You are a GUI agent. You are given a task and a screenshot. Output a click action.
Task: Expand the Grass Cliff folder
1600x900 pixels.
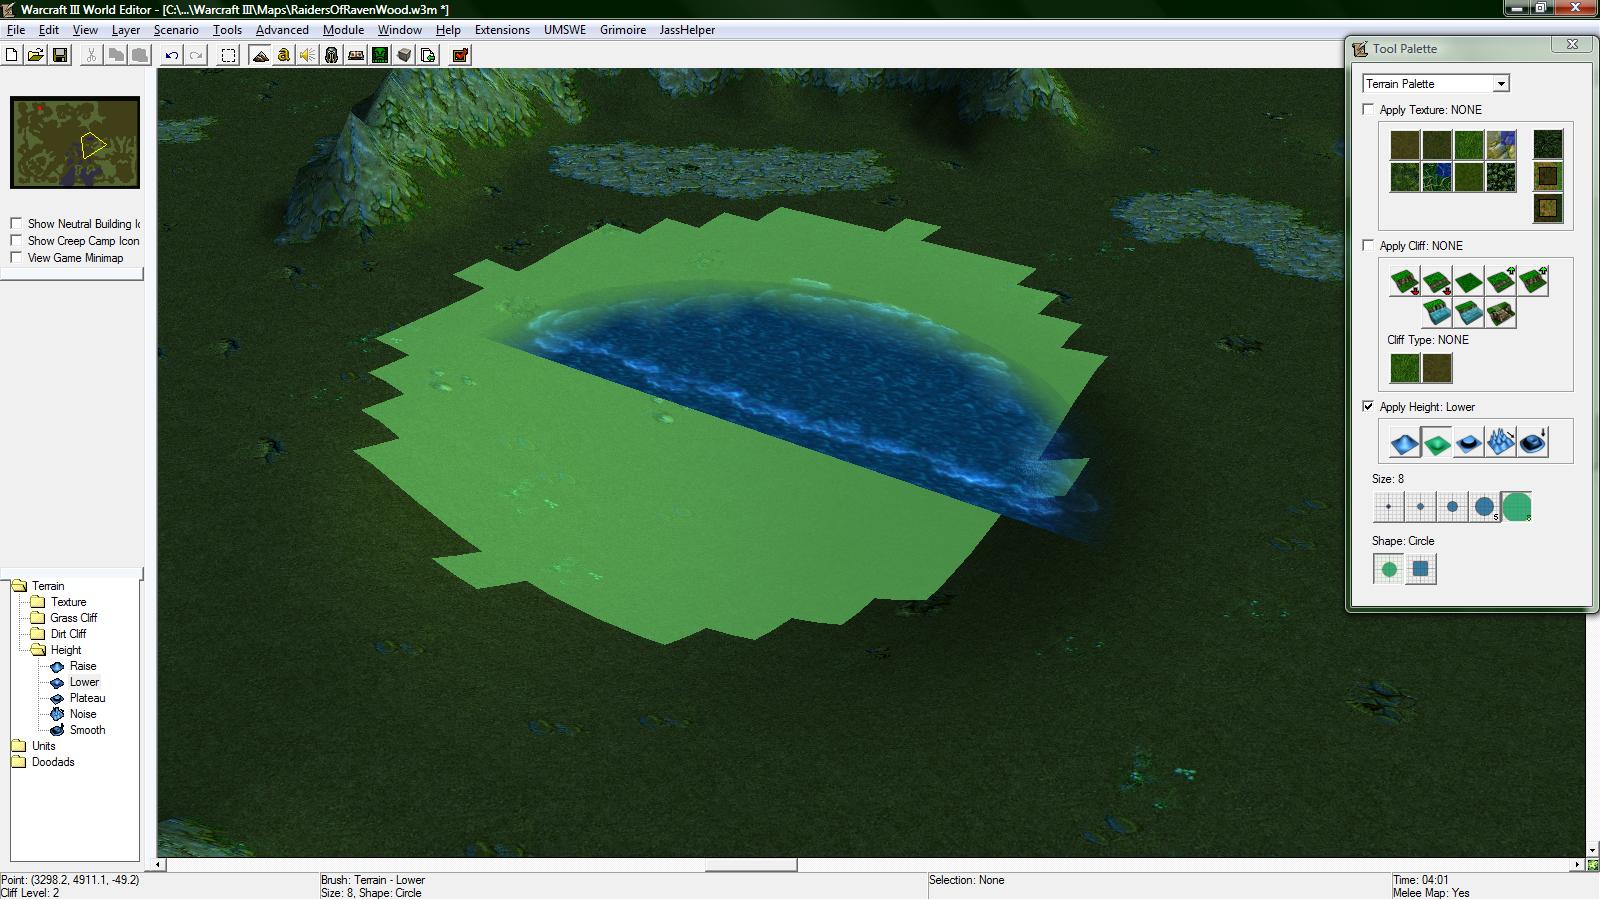click(38, 618)
